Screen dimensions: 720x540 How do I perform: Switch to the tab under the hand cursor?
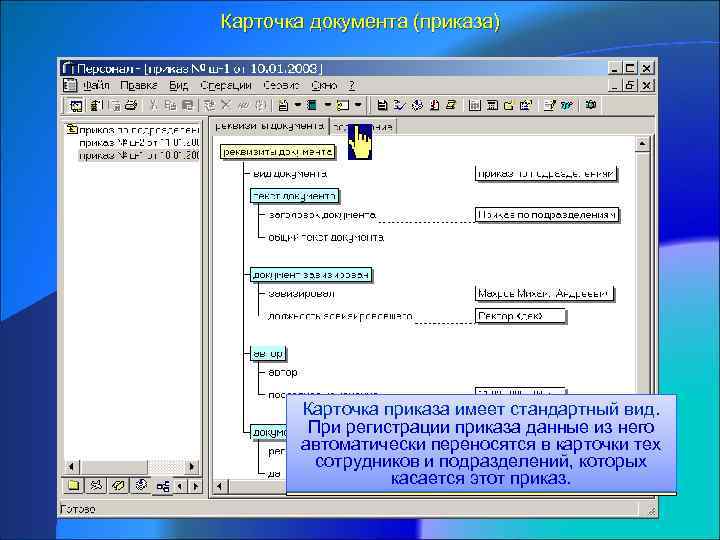click(x=363, y=127)
